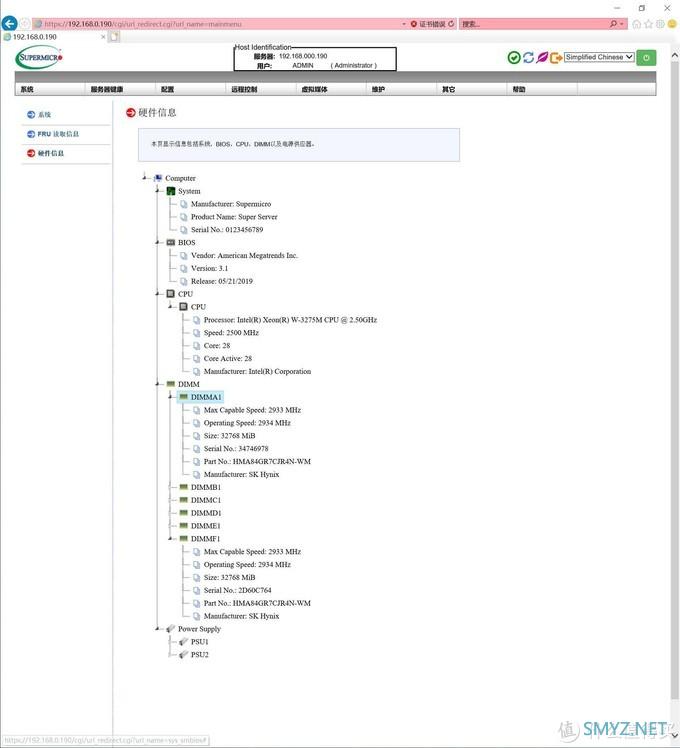This screenshot has width=680, height=748.
Task: Open the 配置 menu
Action: point(167,89)
